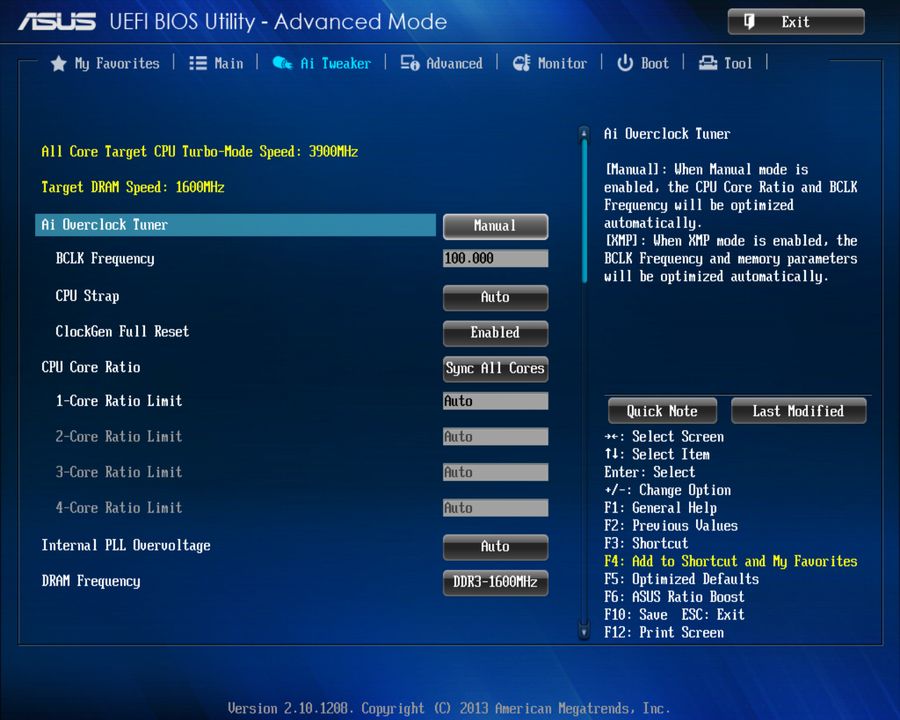Screen dimensions: 900x720
Task: Click the Main list icon
Action: click(197, 62)
